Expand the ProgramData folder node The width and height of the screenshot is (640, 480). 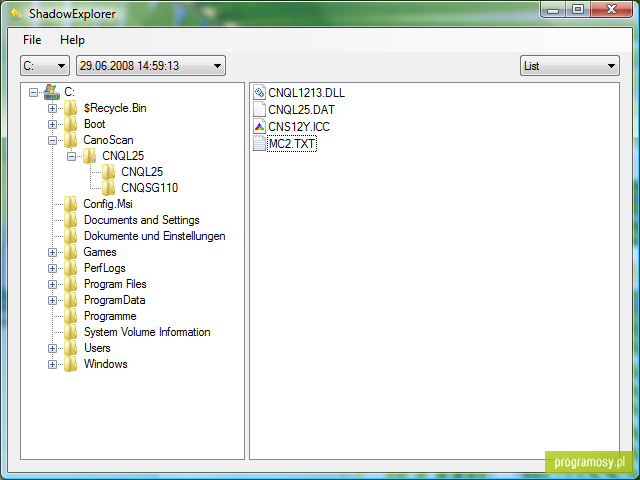pos(52,300)
